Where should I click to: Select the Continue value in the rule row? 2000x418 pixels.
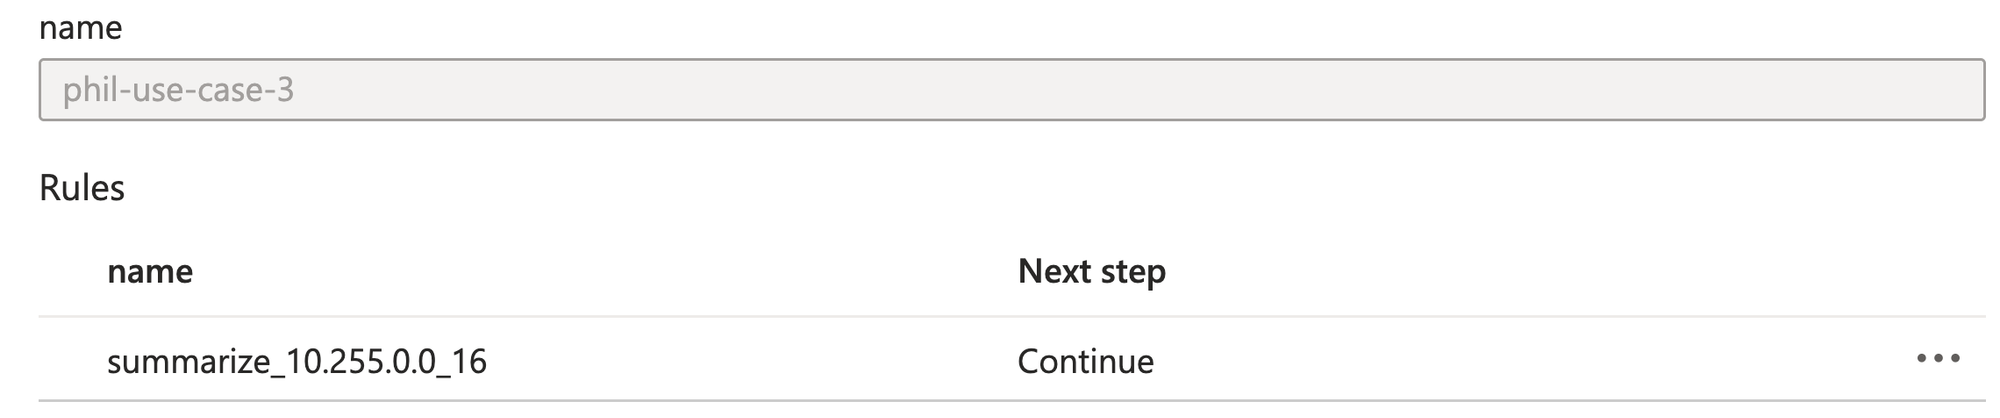pos(1086,361)
